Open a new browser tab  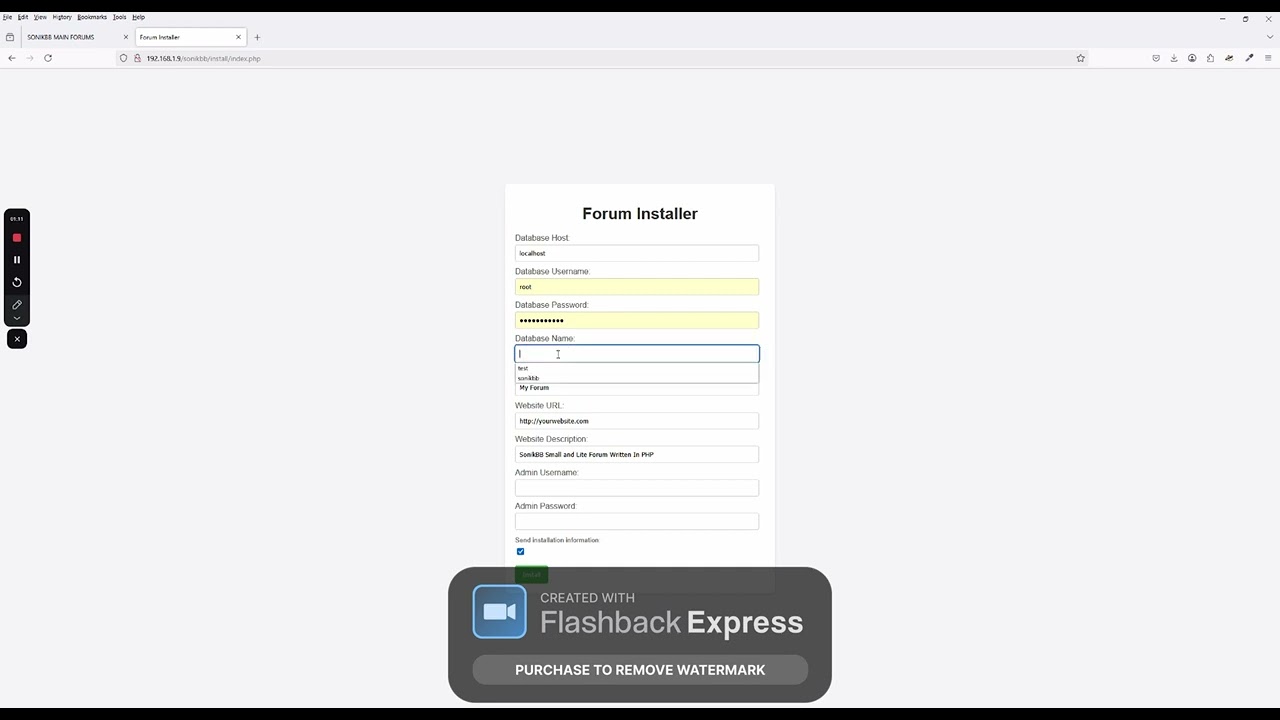[x=257, y=37]
